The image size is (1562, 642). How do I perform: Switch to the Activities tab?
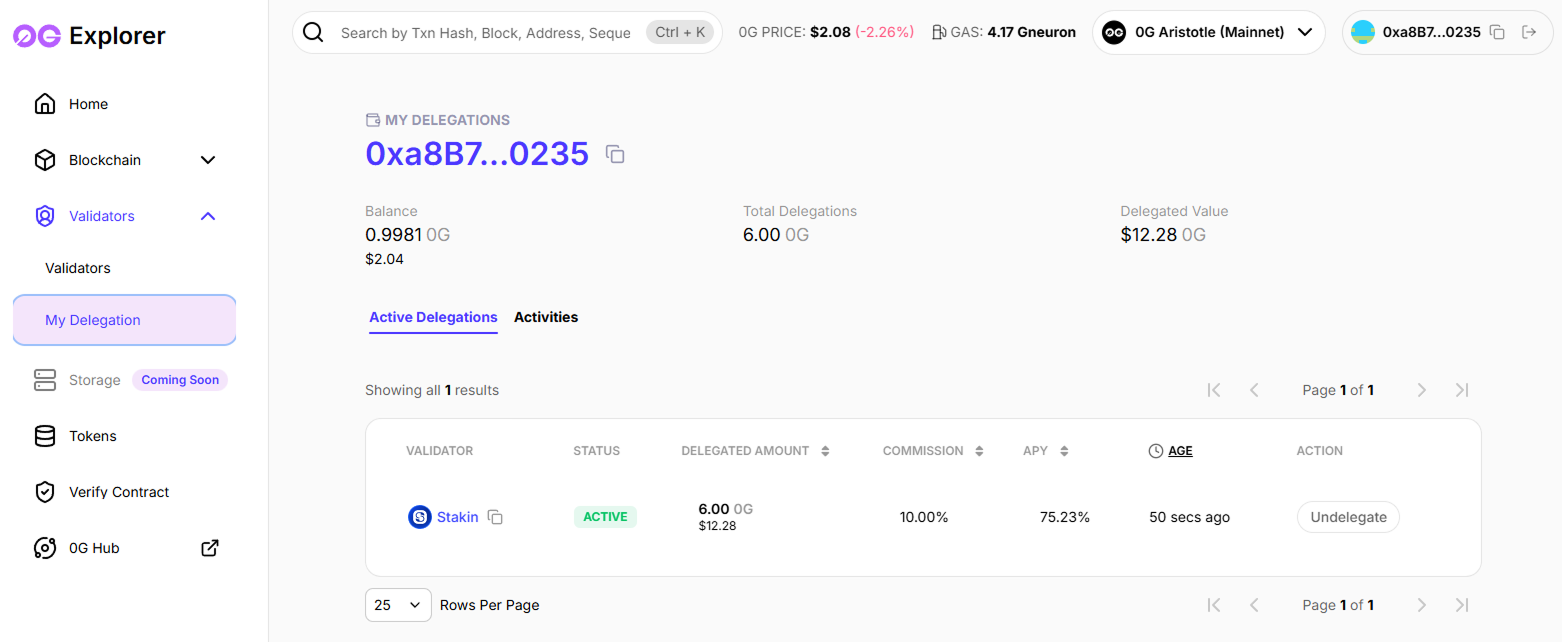(546, 317)
